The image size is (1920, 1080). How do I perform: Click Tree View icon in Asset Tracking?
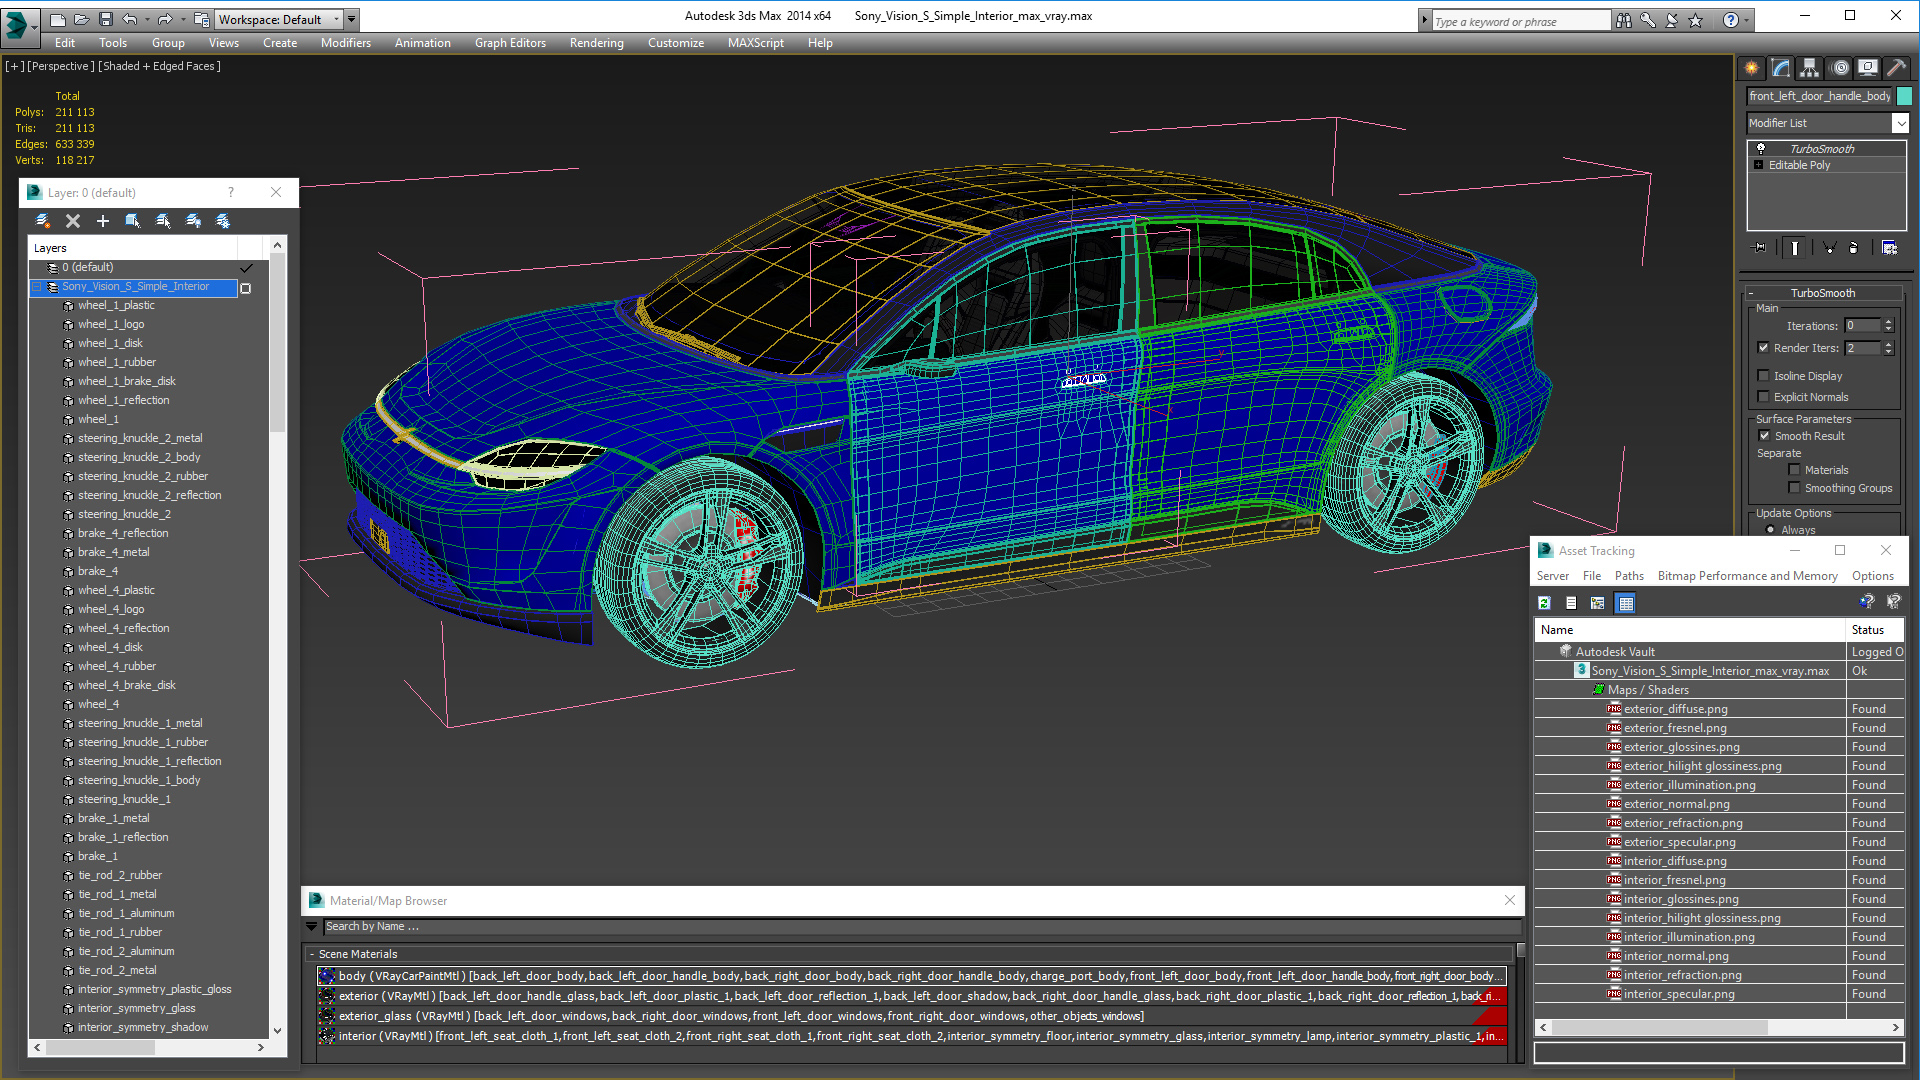coord(1598,602)
